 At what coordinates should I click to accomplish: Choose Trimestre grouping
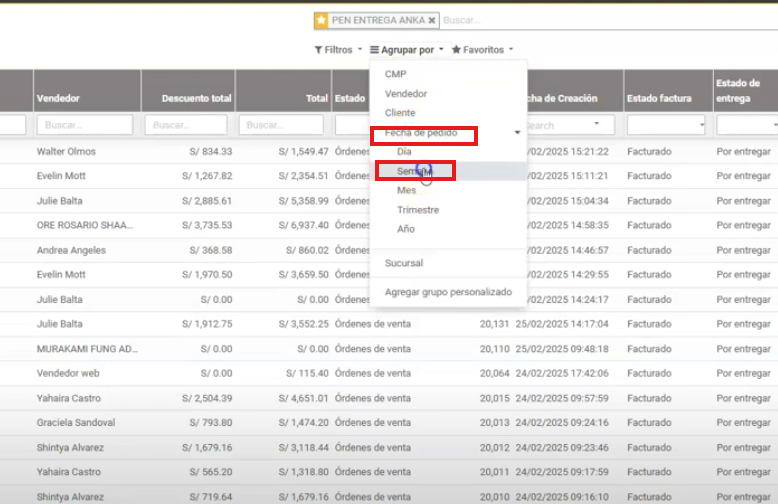417,210
